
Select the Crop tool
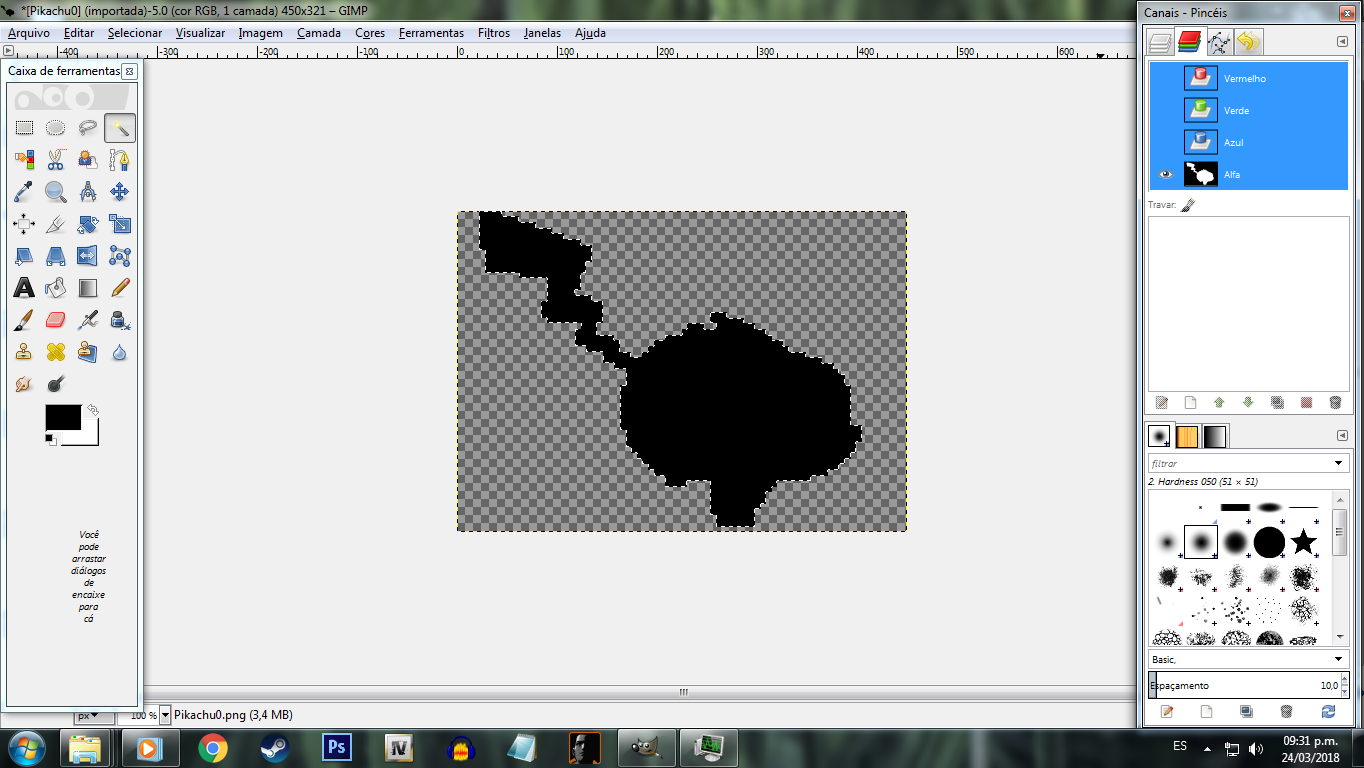56,224
